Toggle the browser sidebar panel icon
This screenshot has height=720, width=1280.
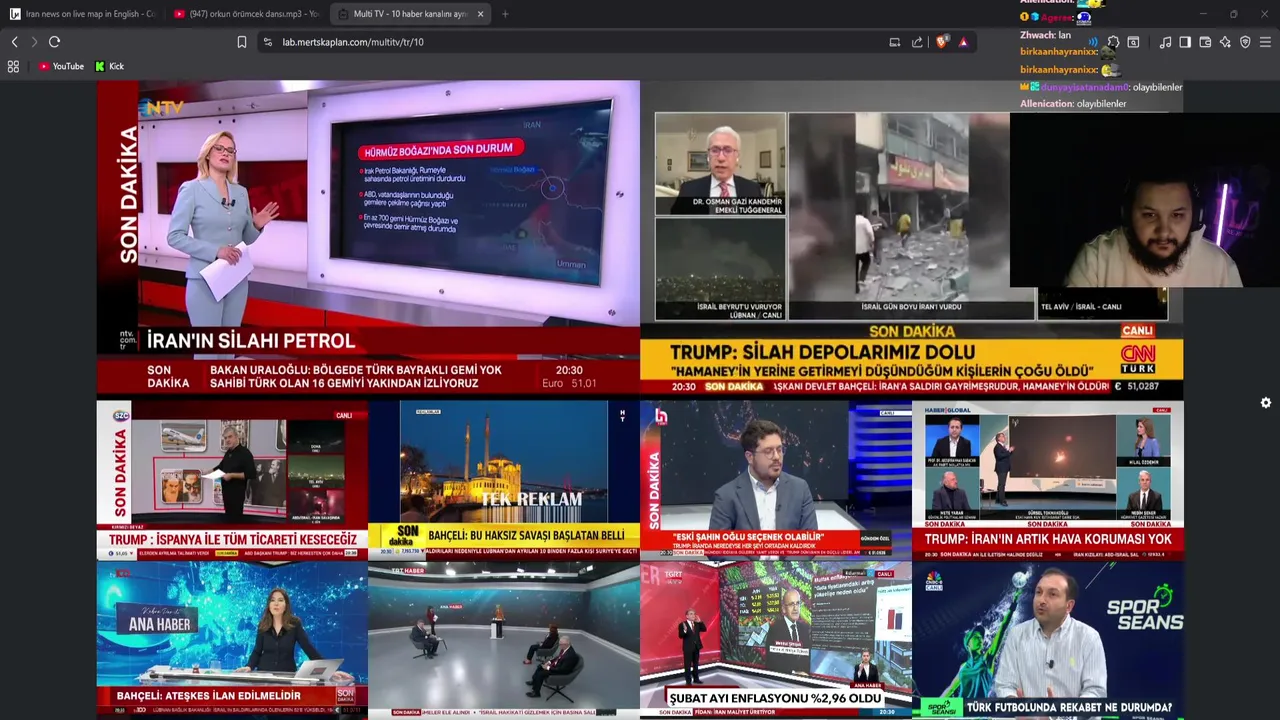[x=1185, y=42]
